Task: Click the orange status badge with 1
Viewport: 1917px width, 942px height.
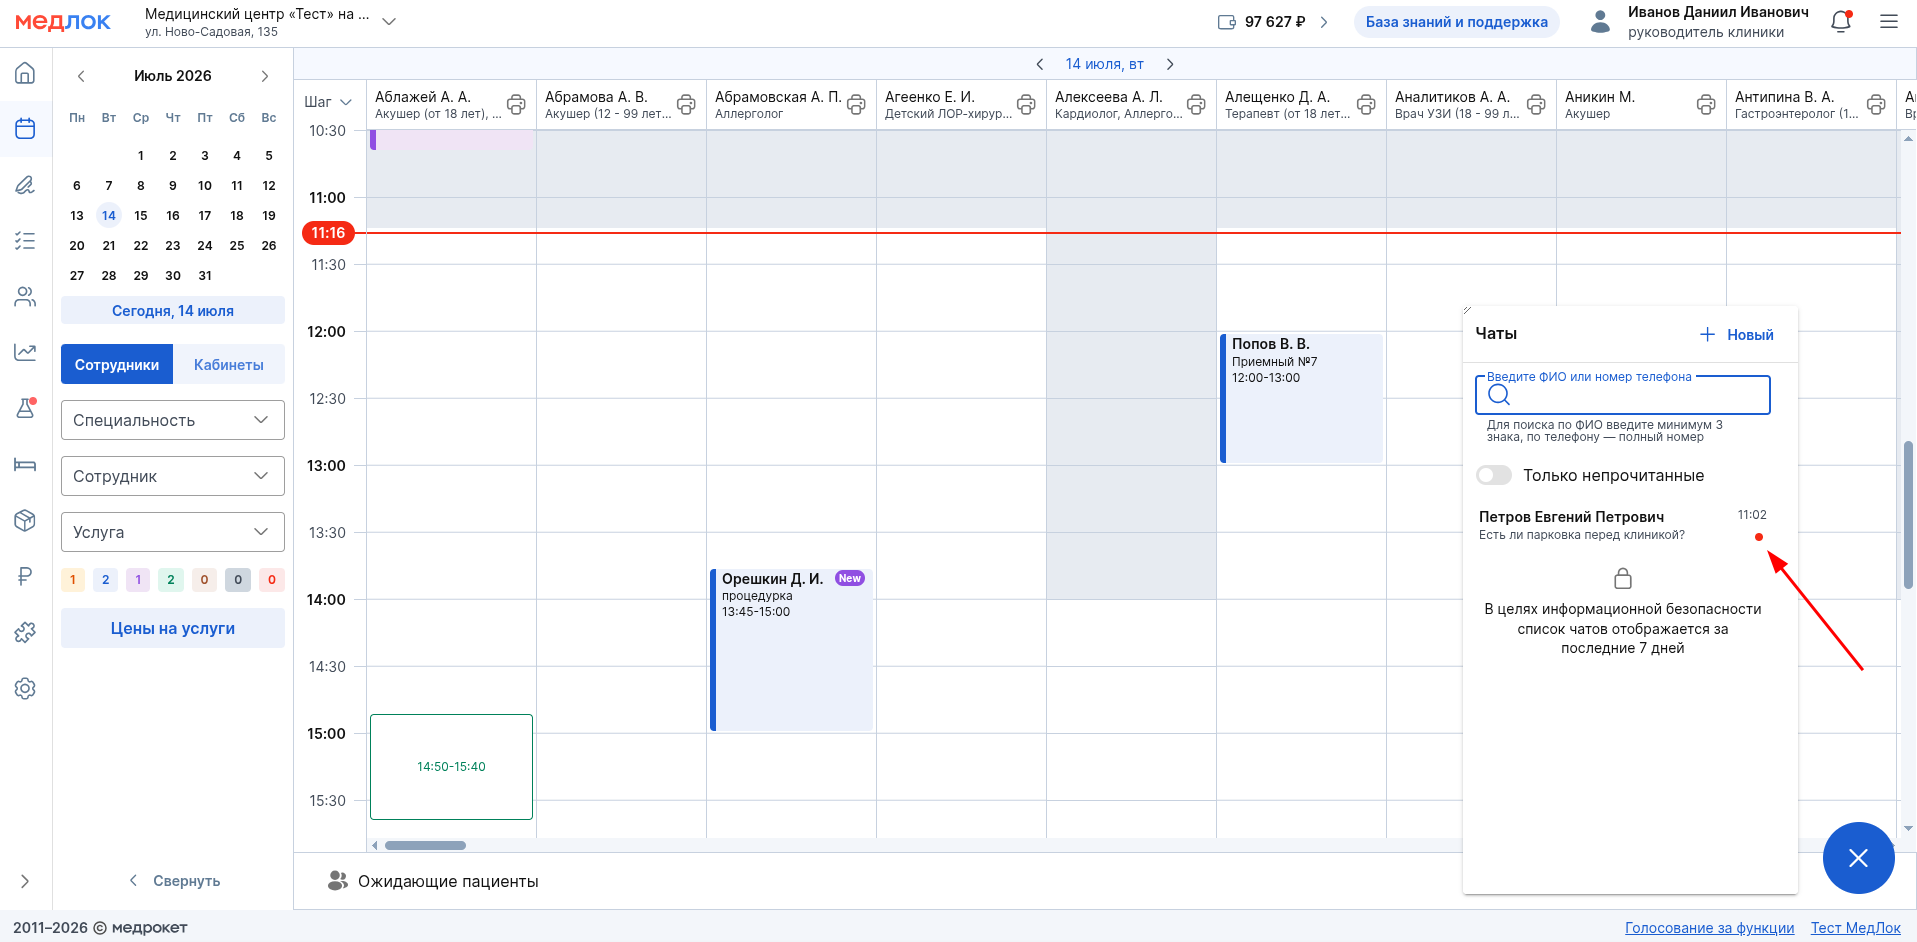Action: point(73,580)
